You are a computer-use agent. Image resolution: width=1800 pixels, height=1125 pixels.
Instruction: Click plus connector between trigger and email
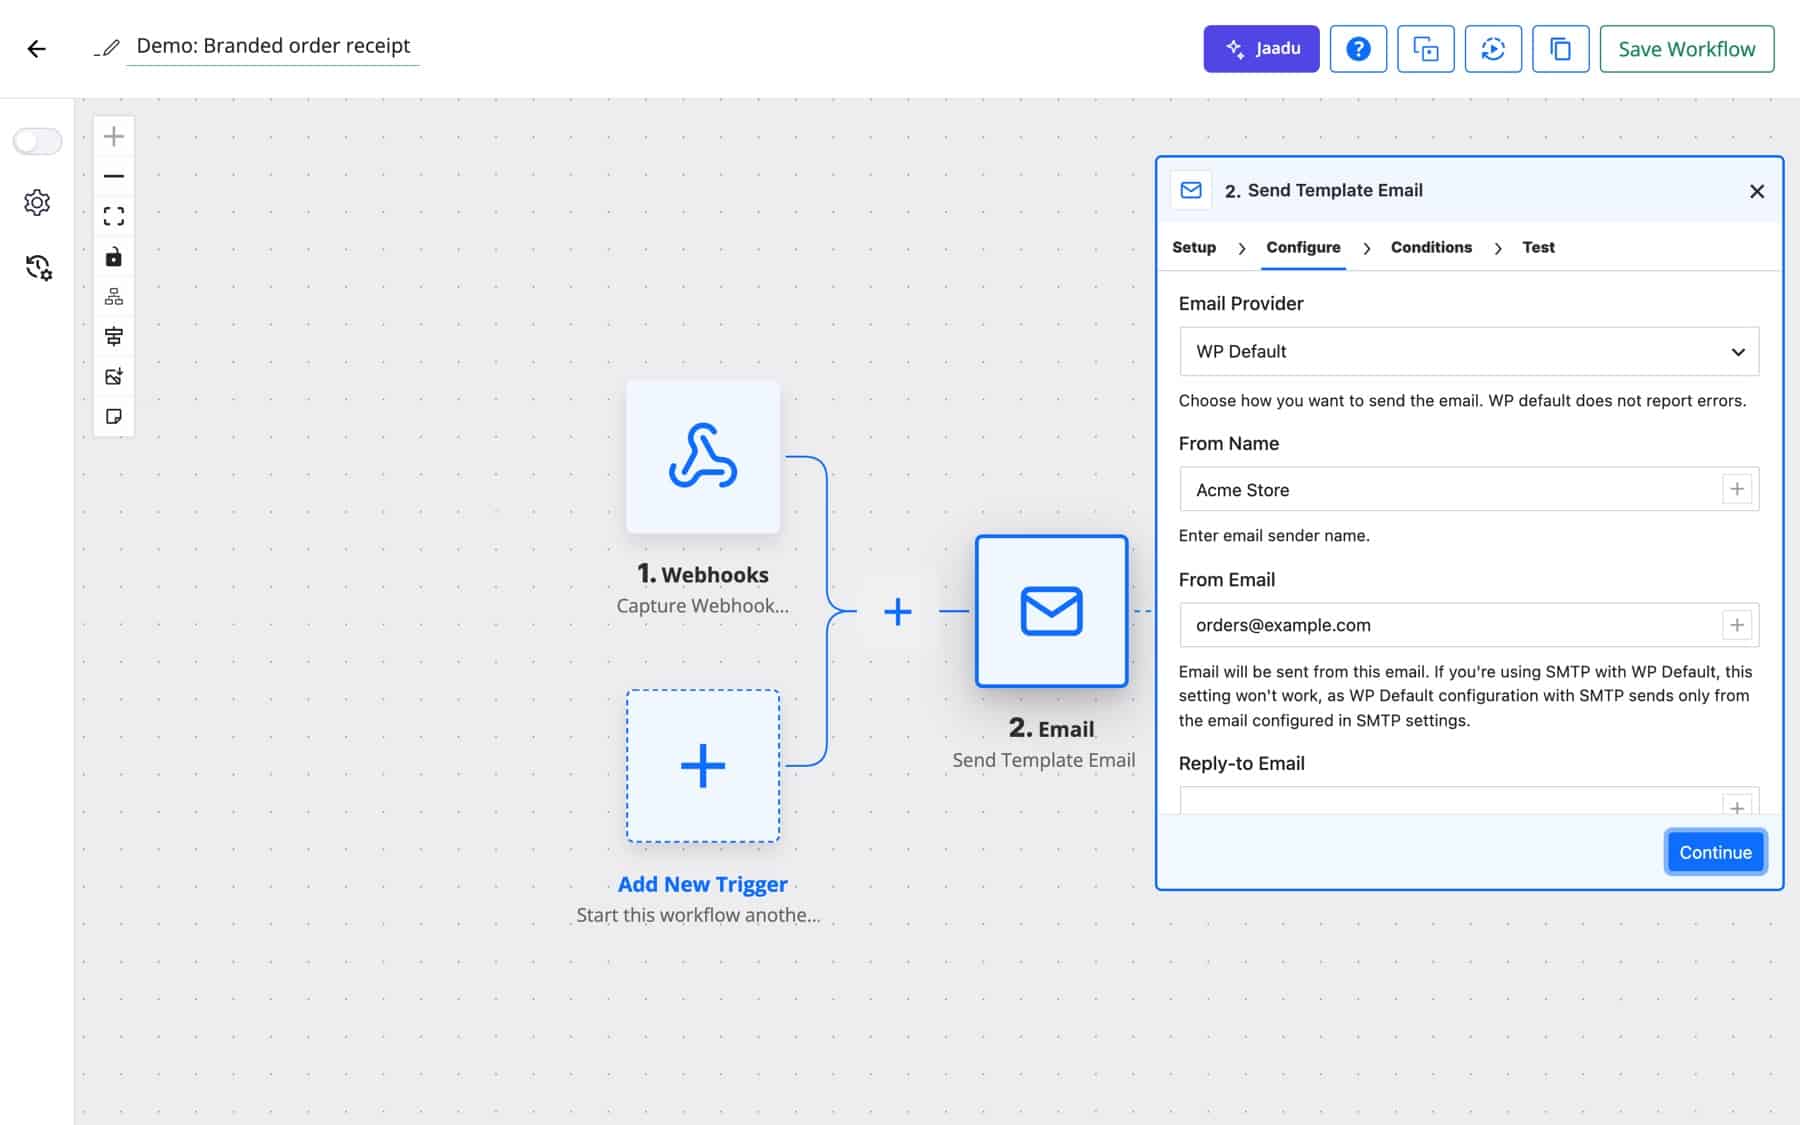[898, 611]
